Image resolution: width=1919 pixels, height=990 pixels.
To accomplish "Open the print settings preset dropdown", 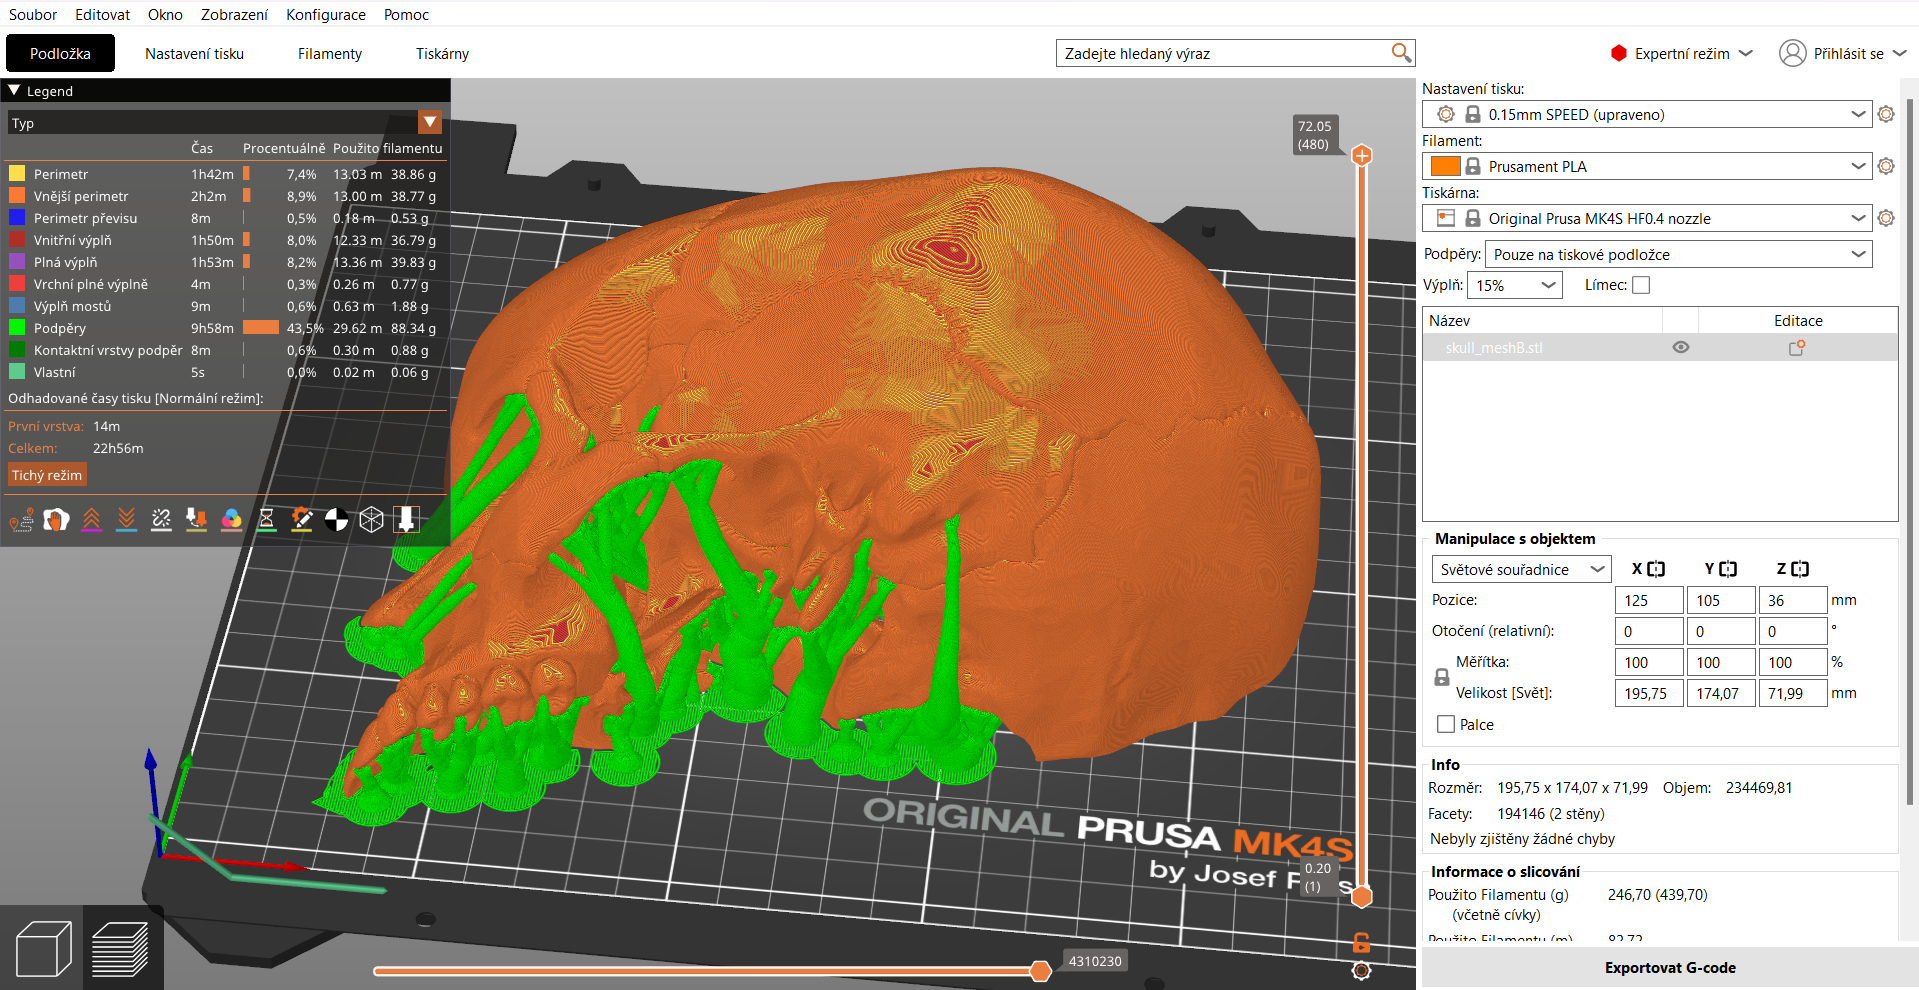I will [1646, 114].
